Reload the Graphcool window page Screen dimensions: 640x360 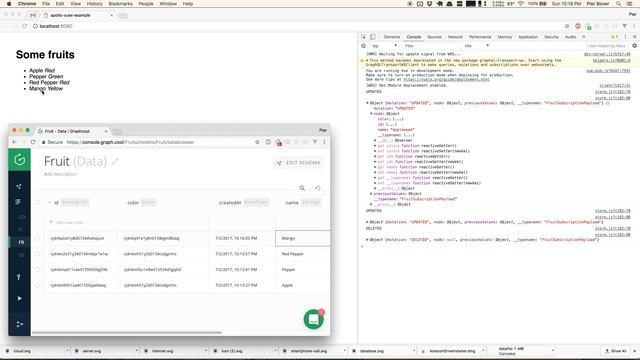click(x=33, y=142)
